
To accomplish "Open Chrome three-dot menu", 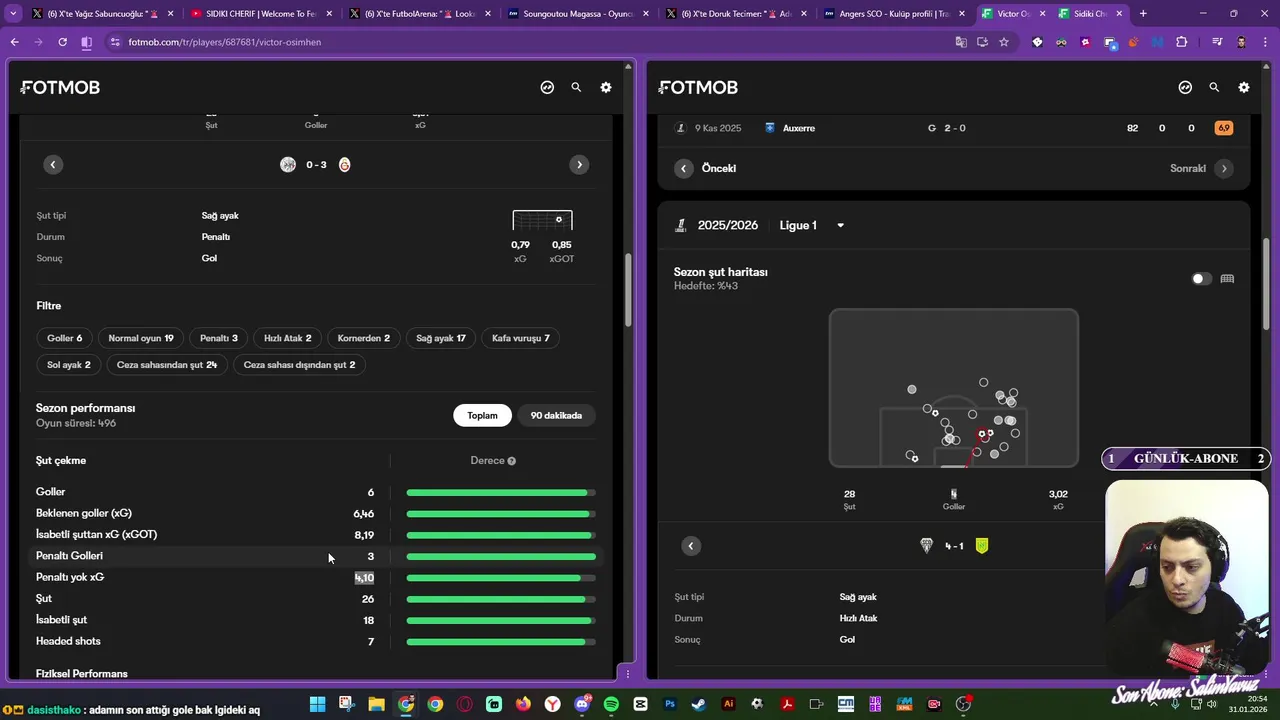I will click(x=1265, y=42).
